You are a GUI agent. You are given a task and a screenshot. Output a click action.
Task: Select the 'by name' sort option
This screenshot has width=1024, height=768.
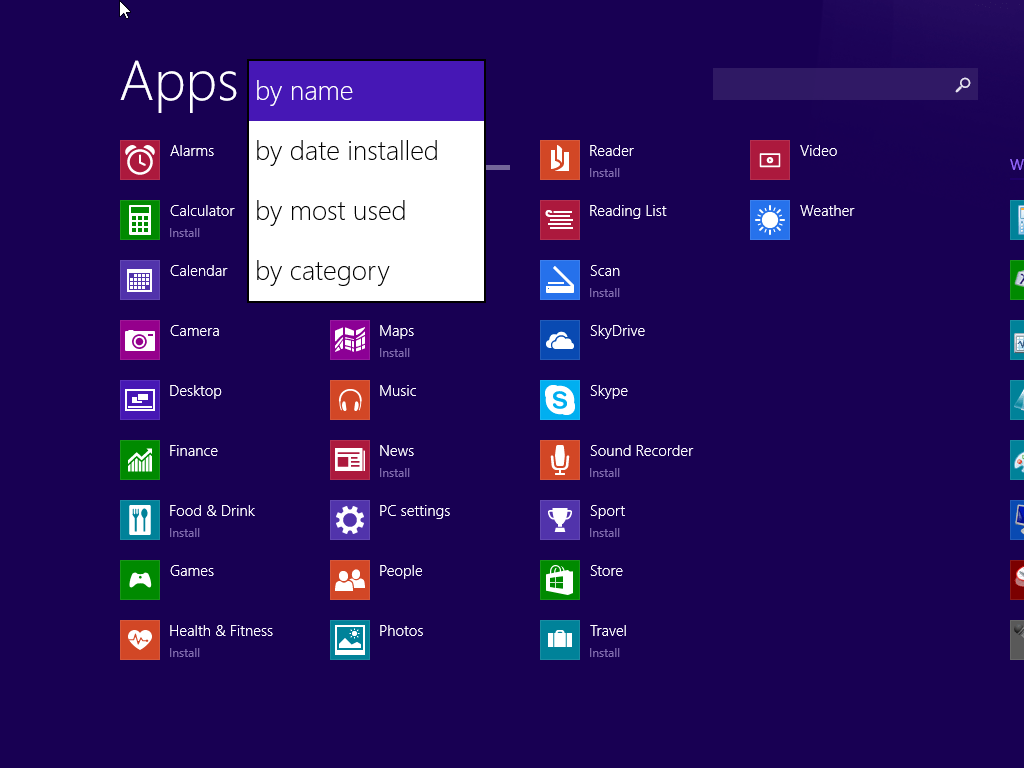pyautogui.click(x=366, y=91)
